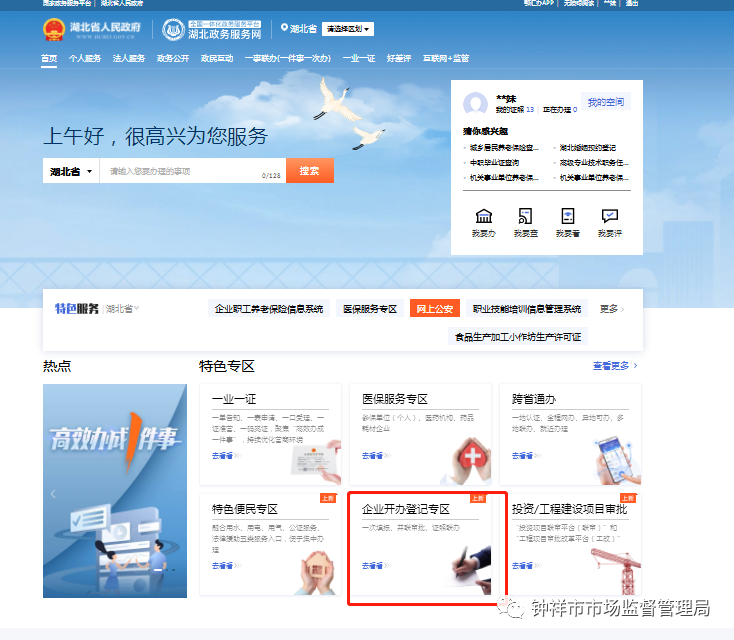
Task: Click 去看看 in the 特色便民专区 card
Action: point(226,566)
